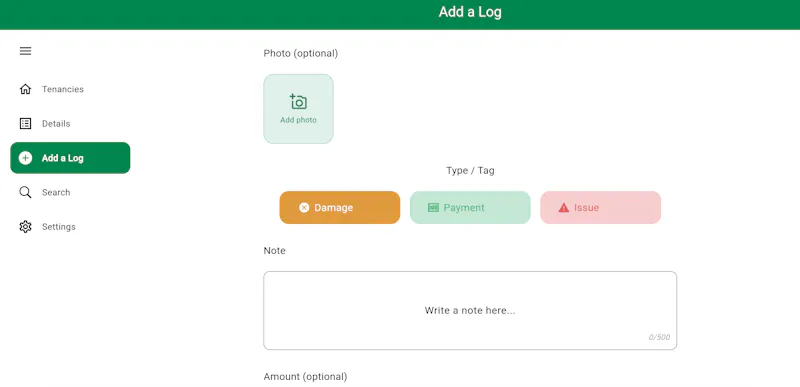Click the Add photo text label
Viewport: 800px width, 387px height.
pyautogui.click(x=298, y=120)
